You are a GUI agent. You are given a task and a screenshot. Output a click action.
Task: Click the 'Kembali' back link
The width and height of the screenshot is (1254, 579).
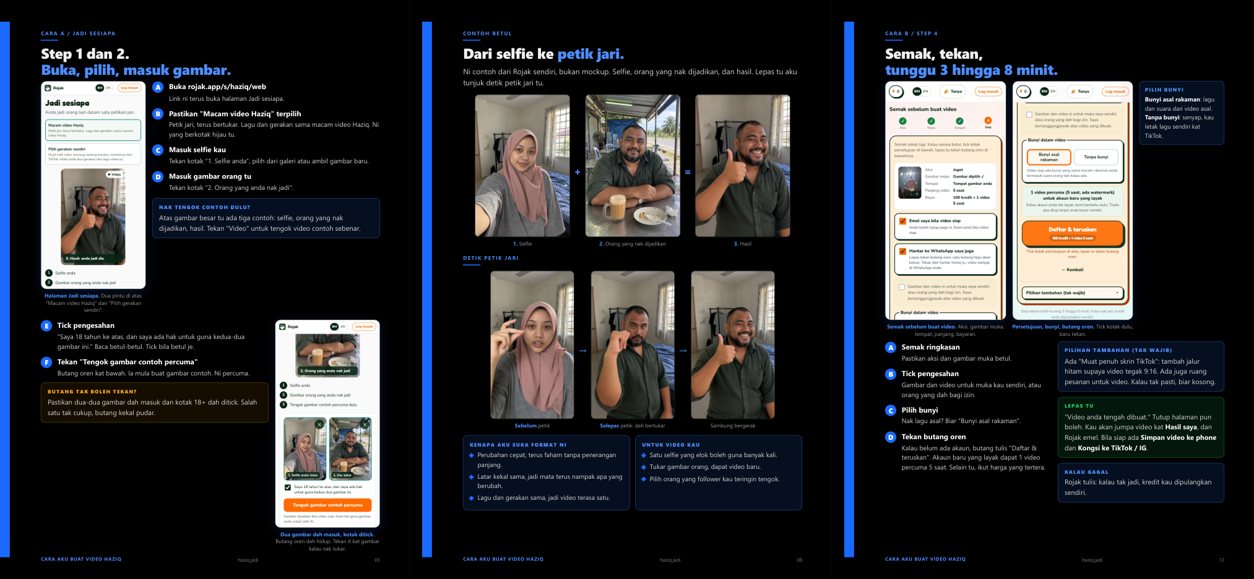(x=1073, y=269)
